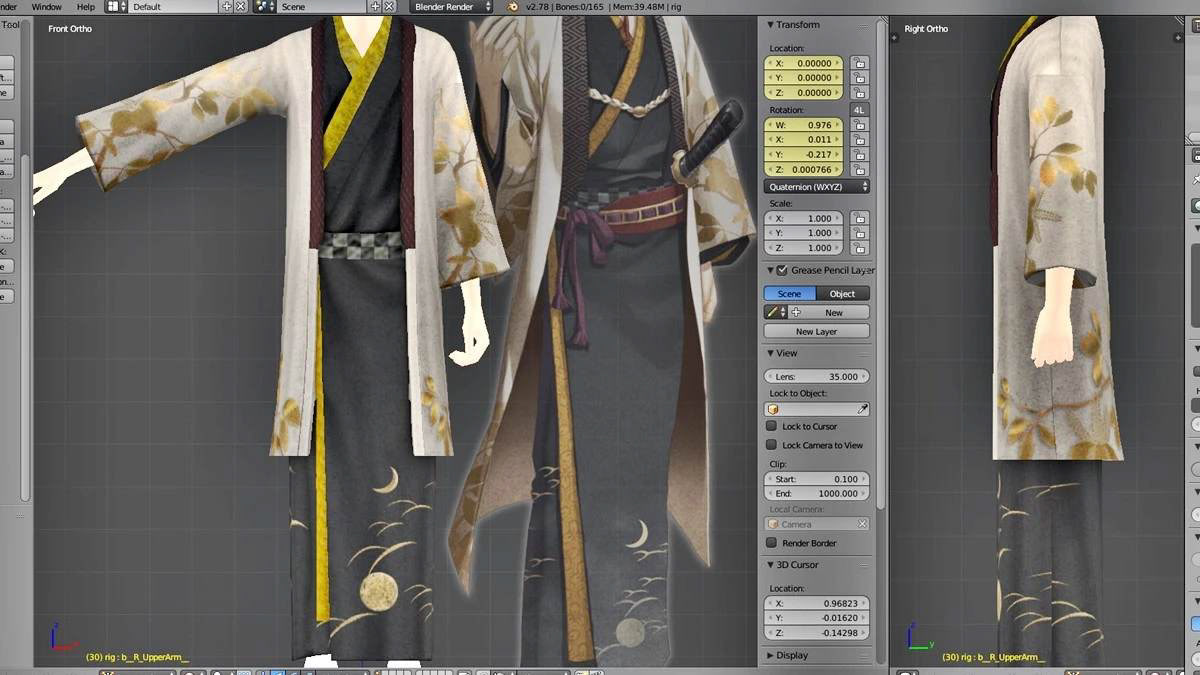
Task: Click the 3D Cursor X 0.96823 field
Action: pyautogui.click(x=817, y=603)
